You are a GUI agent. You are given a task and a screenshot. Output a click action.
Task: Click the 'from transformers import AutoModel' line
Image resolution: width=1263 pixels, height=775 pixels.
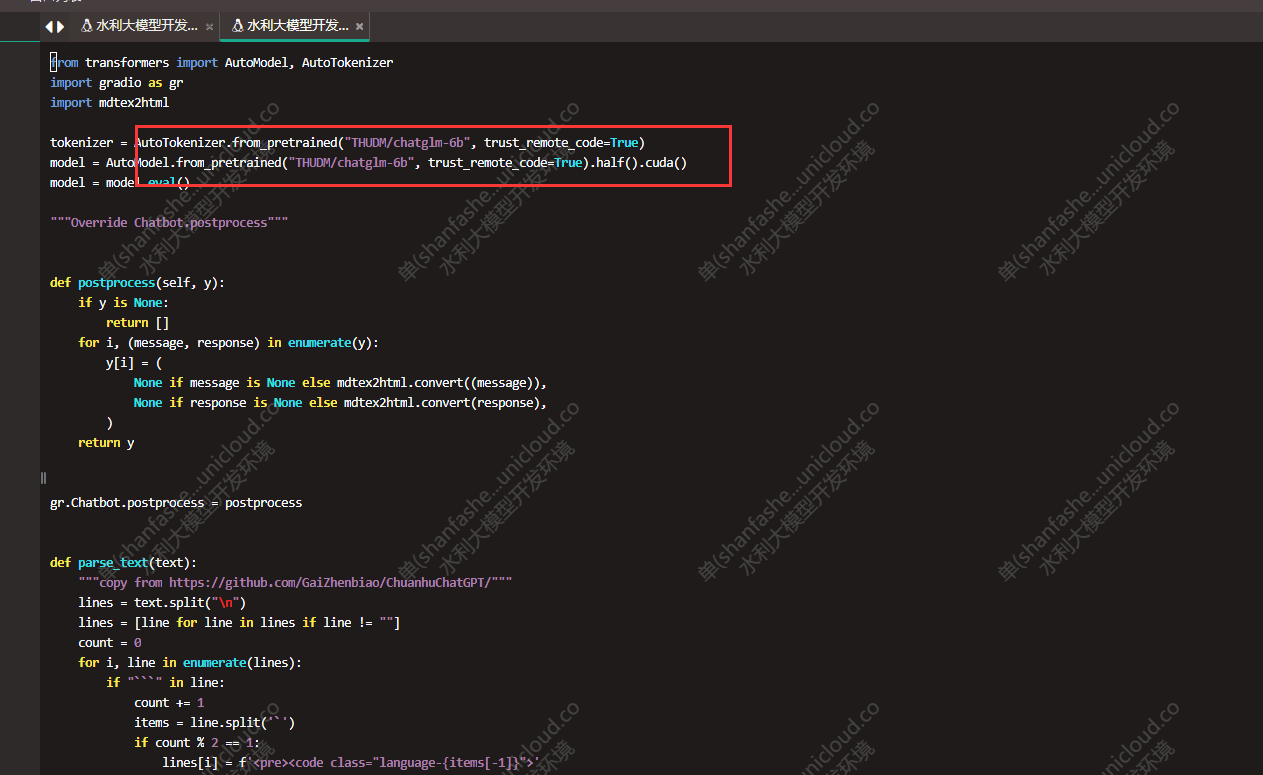[x=222, y=62]
